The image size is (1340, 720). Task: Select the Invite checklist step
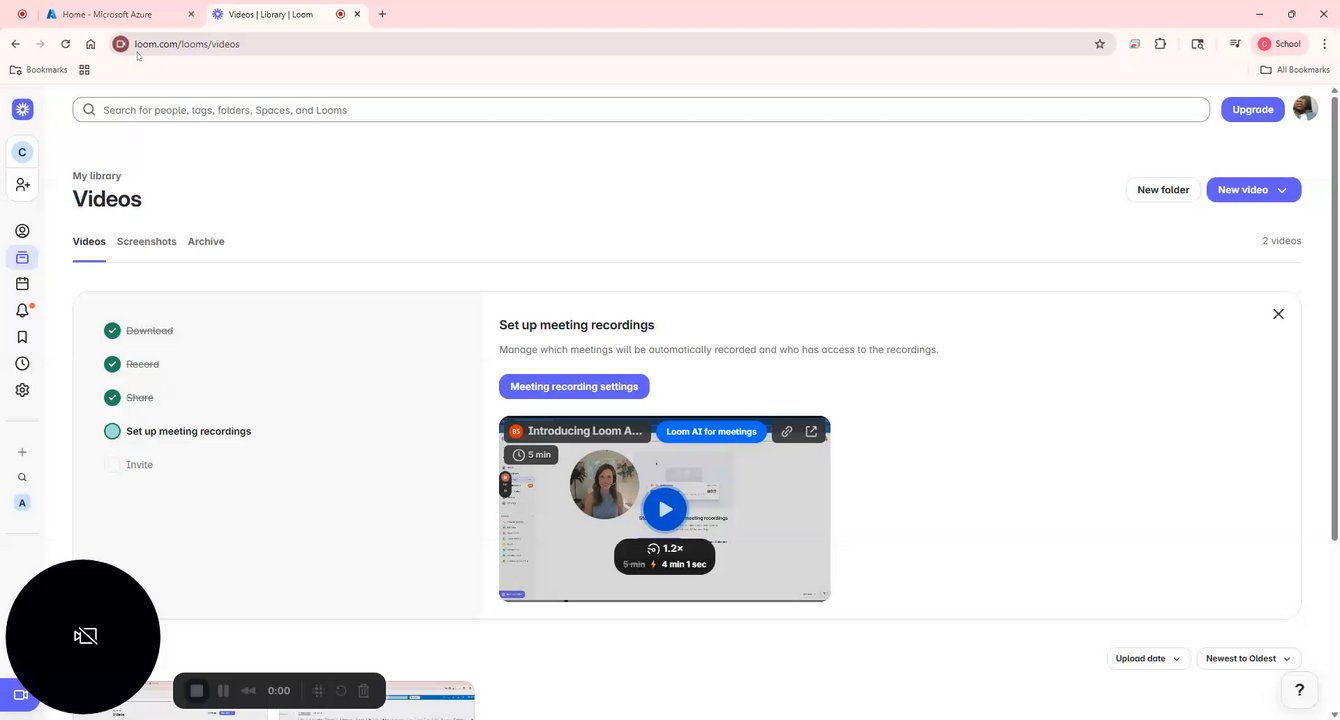click(x=129, y=465)
